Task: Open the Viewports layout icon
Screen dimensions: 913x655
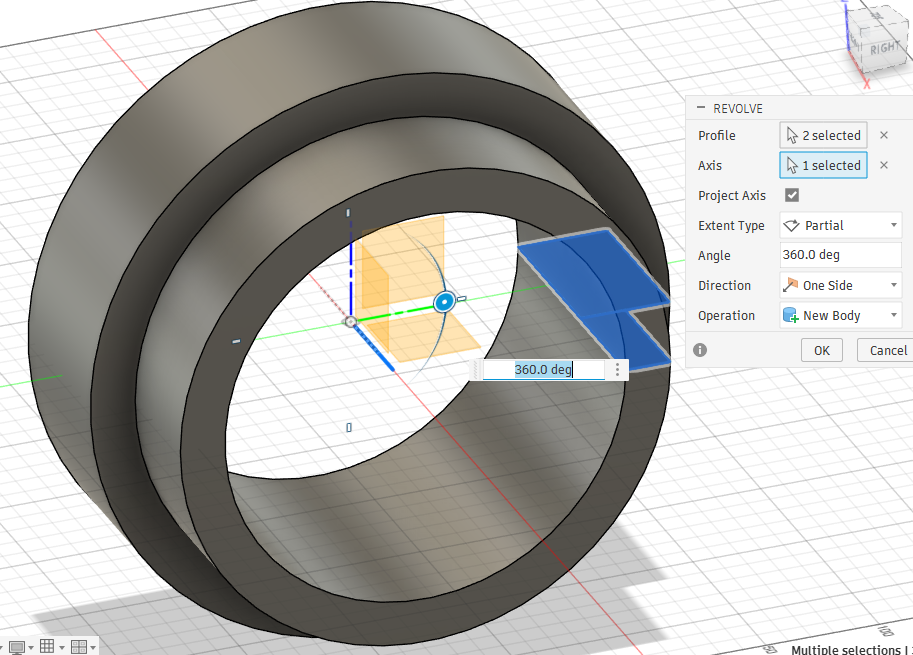Action: pos(79,646)
